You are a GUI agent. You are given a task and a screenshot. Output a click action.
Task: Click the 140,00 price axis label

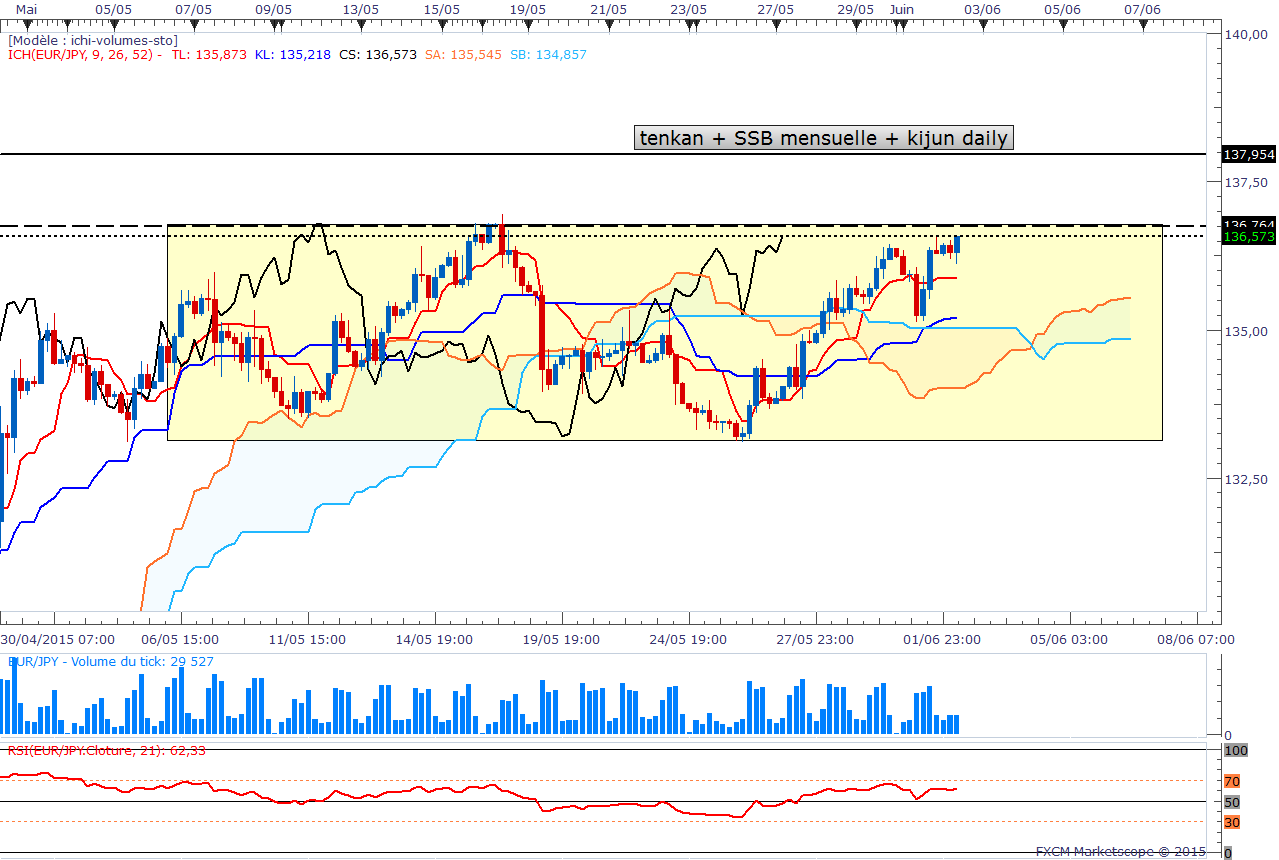1246,34
